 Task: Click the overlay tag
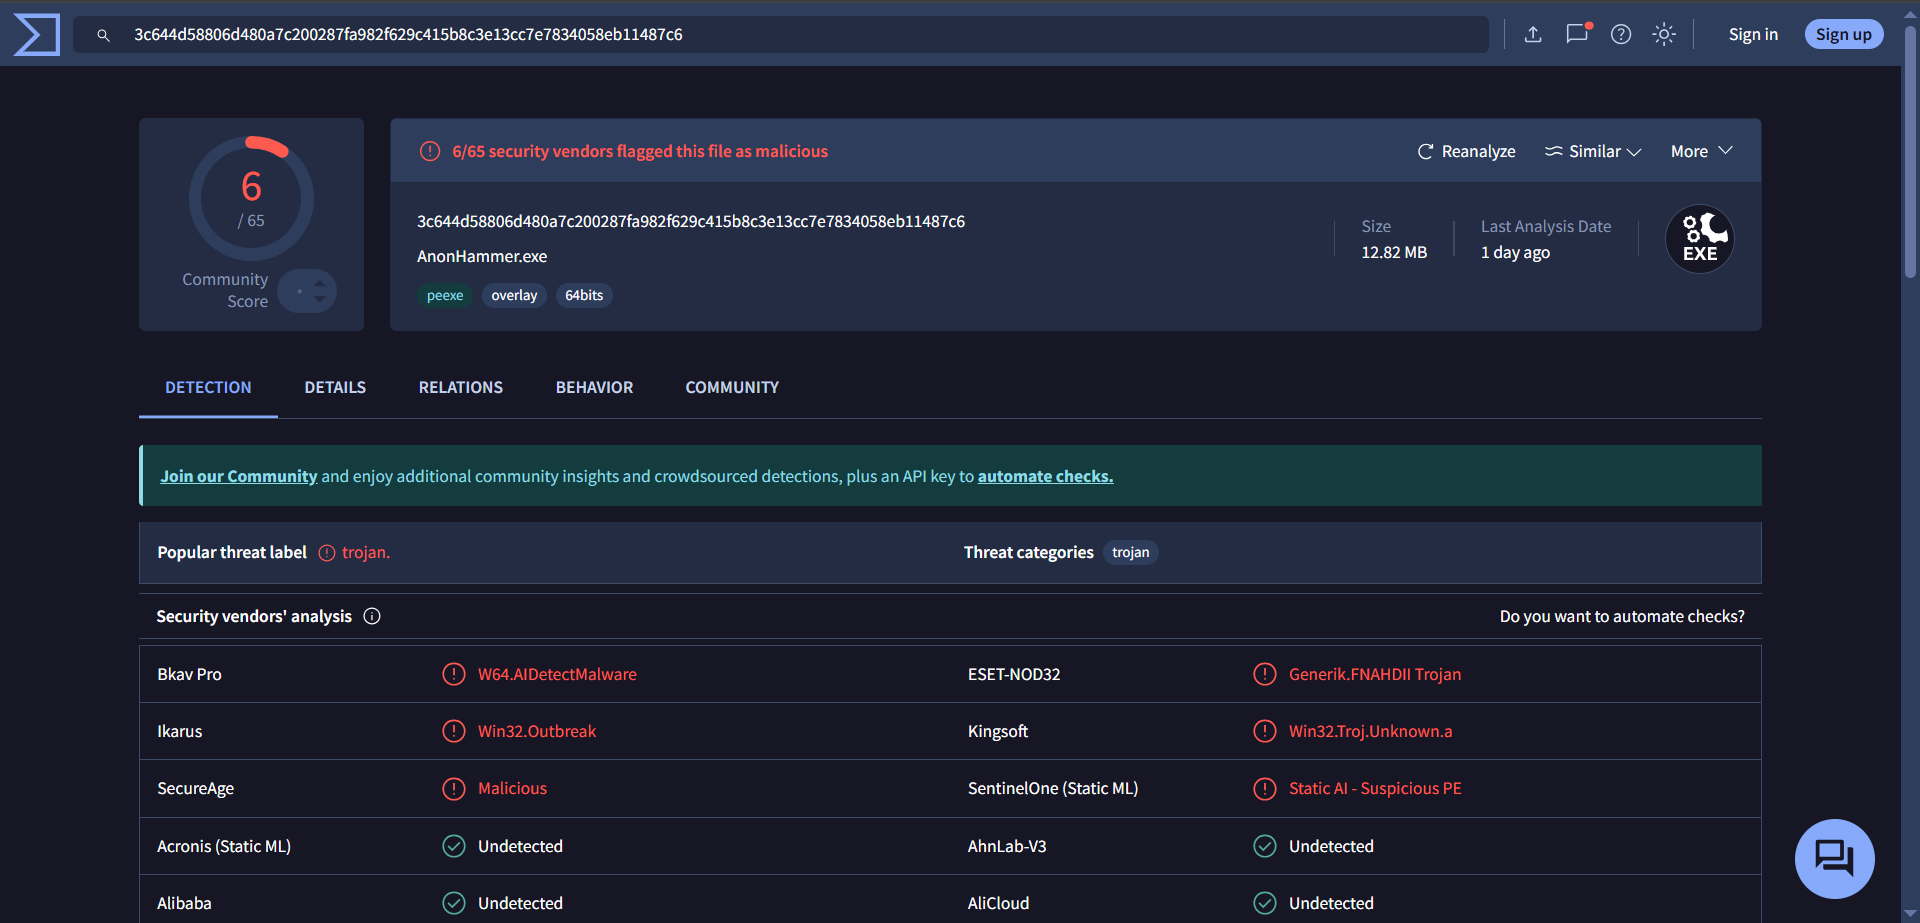(x=514, y=295)
